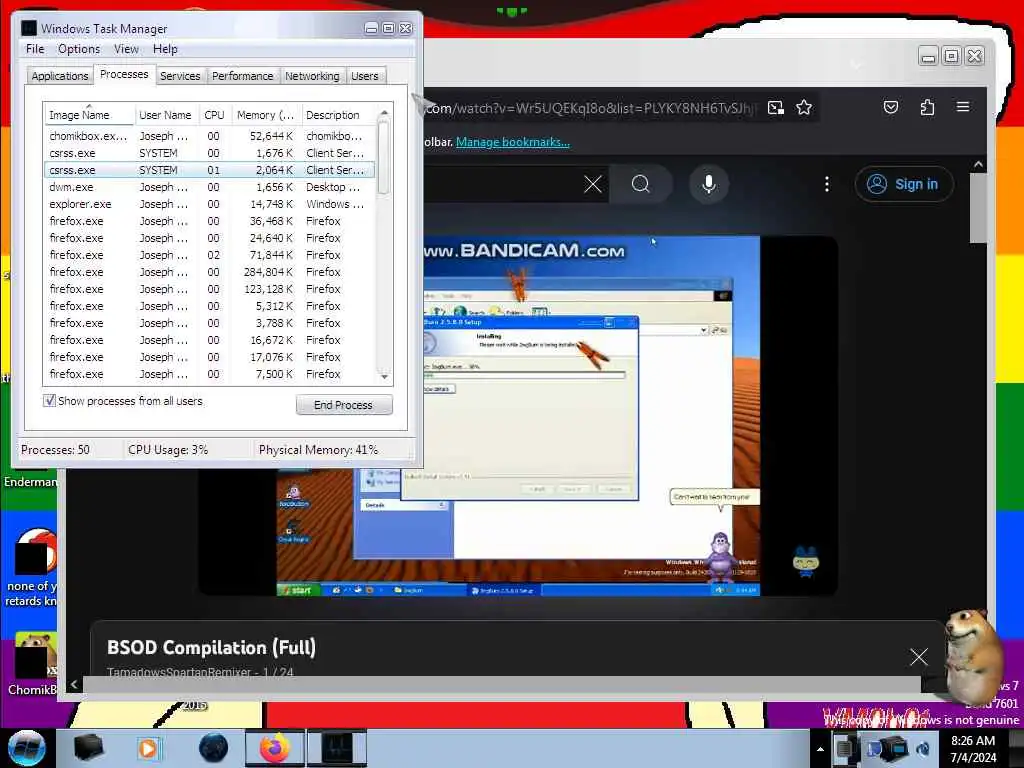
Task: Open the Windows Start orb
Action: [27, 748]
